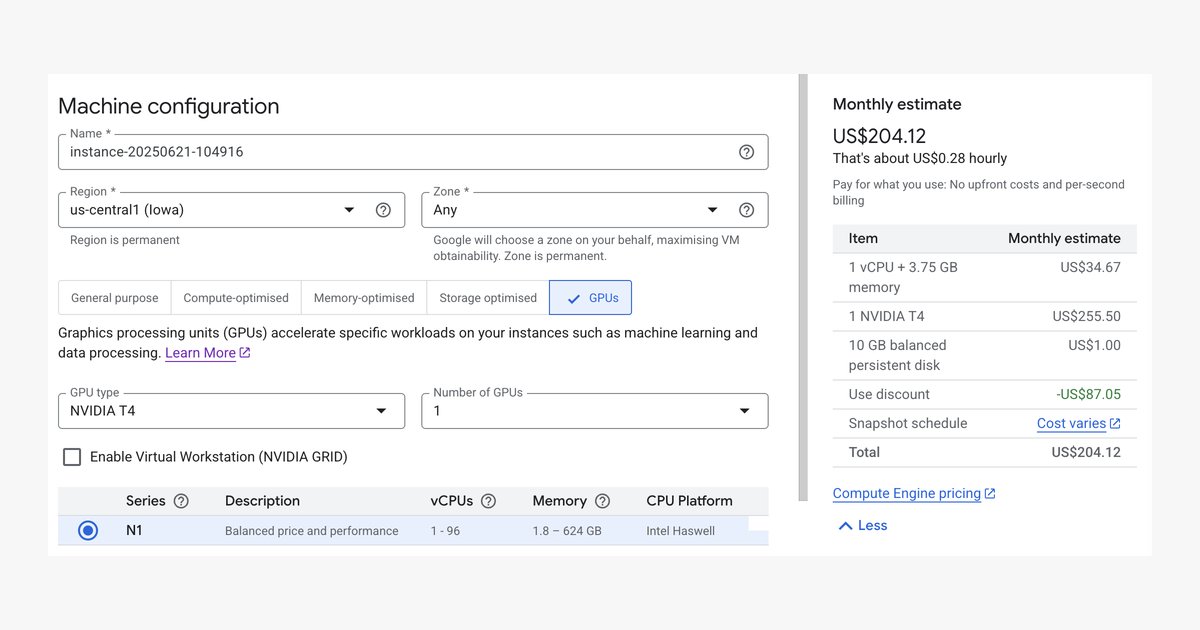Click the '1 NVIDIA T4' estimate row
This screenshot has width=1200, height=630.
[985, 316]
